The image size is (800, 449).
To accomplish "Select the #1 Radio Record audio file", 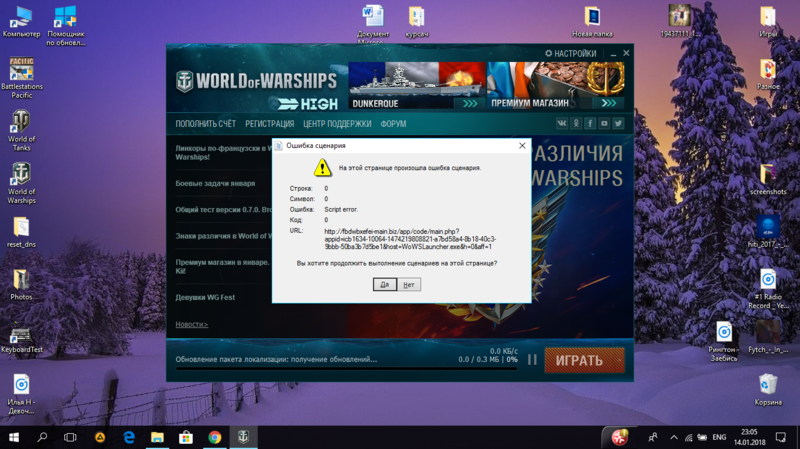I will tap(768, 289).
